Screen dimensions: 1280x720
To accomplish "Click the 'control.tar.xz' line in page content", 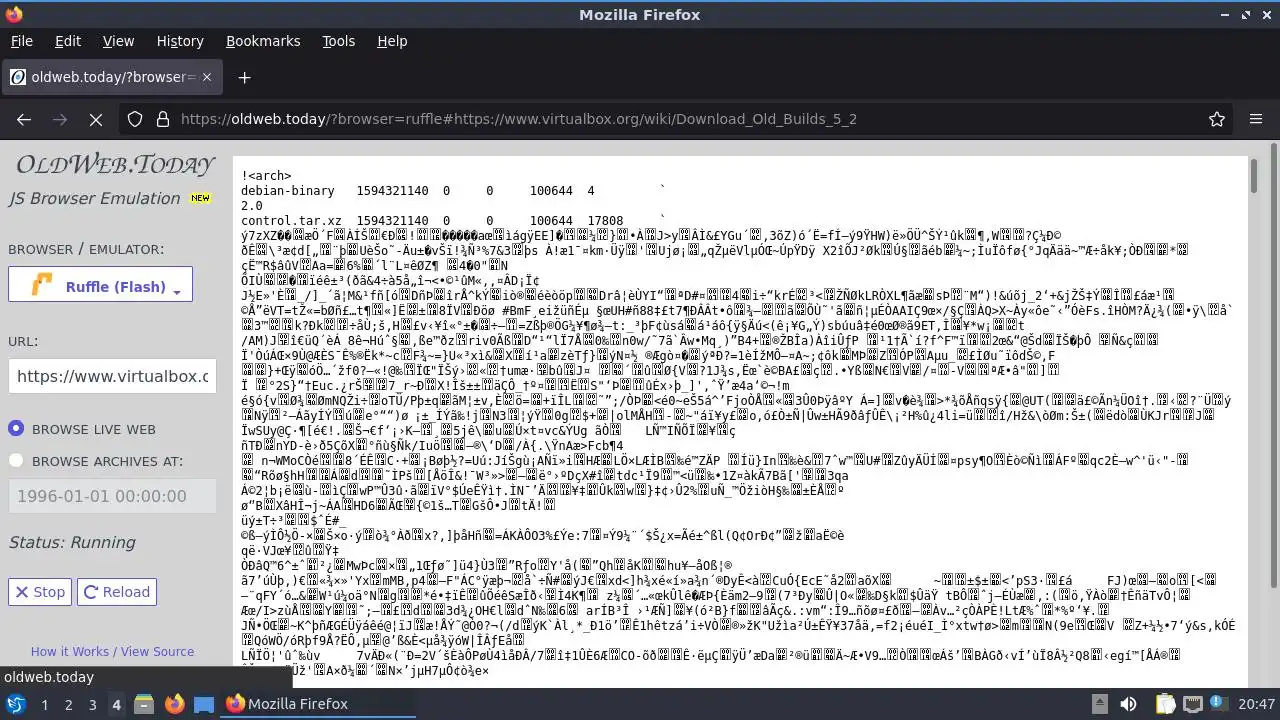I will (292, 221).
